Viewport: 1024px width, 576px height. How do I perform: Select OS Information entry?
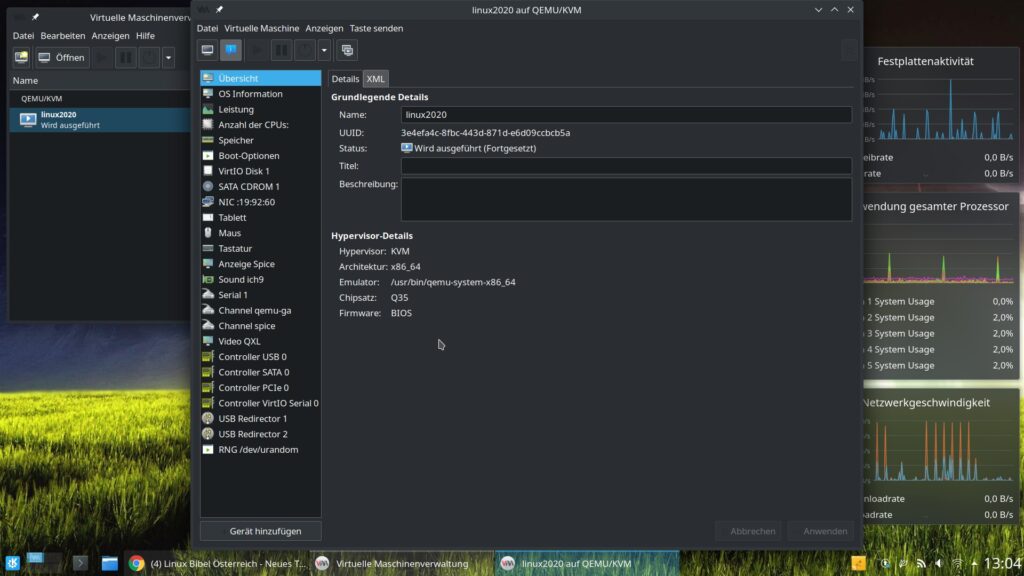point(261,93)
